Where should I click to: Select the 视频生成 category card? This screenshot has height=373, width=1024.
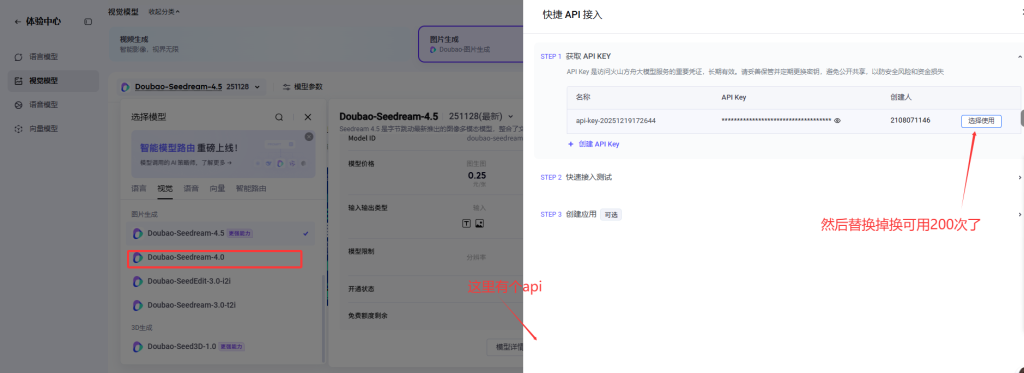(x=261, y=44)
